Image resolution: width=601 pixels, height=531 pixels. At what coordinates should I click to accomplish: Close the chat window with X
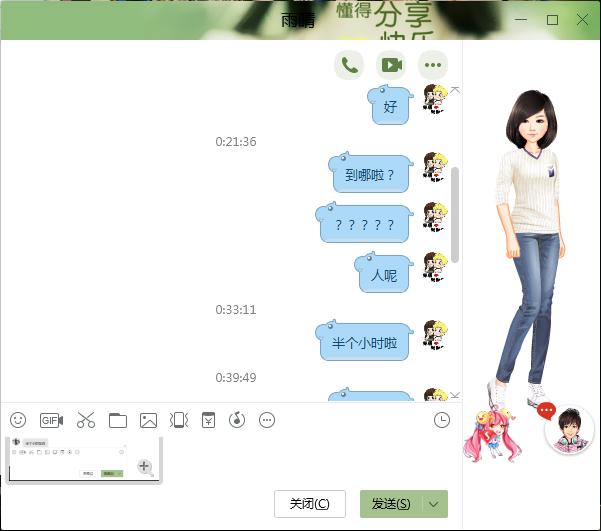pyautogui.click(x=583, y=20)
